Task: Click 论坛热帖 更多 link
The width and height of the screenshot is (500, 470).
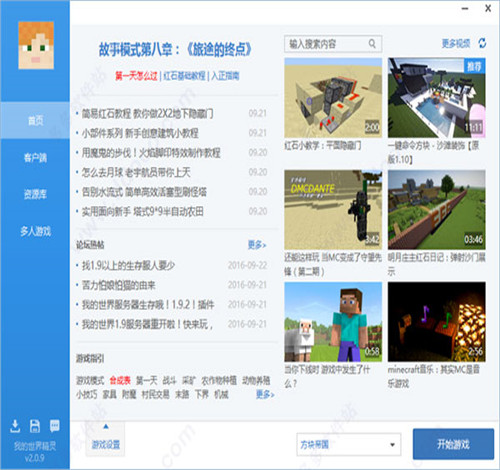Action: pyautogui.click(x=257, y=245)
